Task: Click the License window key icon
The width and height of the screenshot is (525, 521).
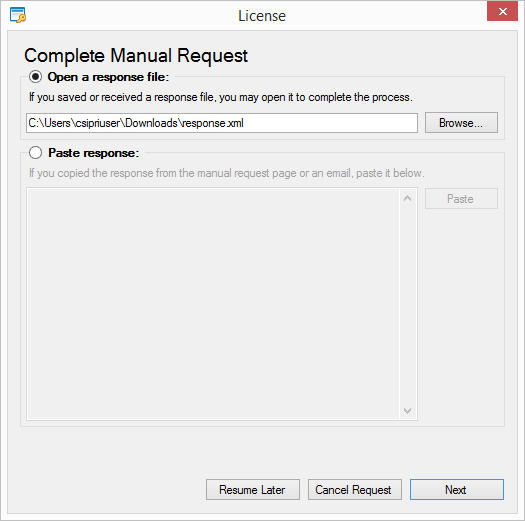Action: pos(18,15)
